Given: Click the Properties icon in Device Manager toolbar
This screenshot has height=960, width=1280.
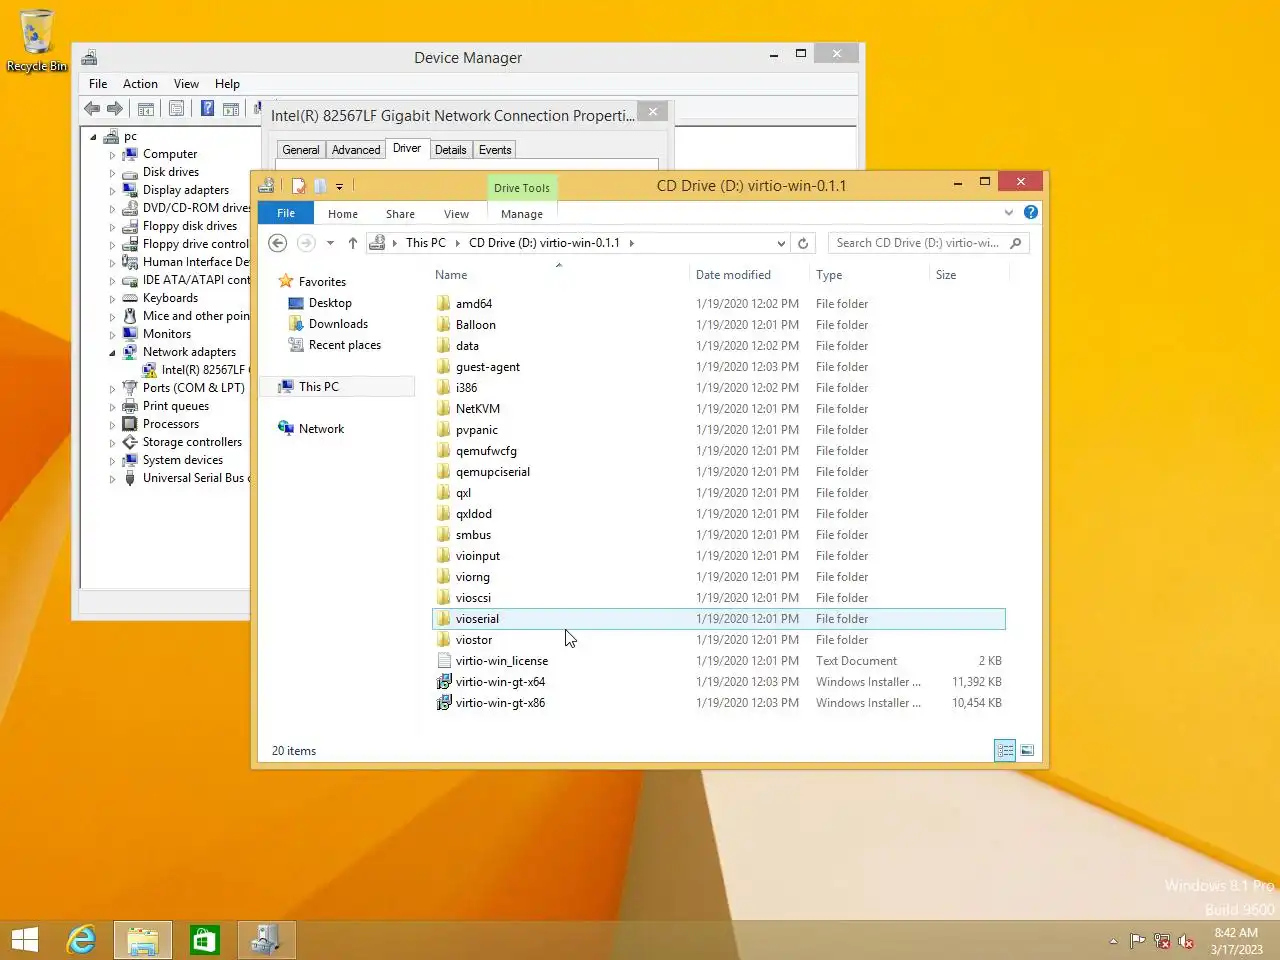Looking at the screenshot, I should point(177,109).
